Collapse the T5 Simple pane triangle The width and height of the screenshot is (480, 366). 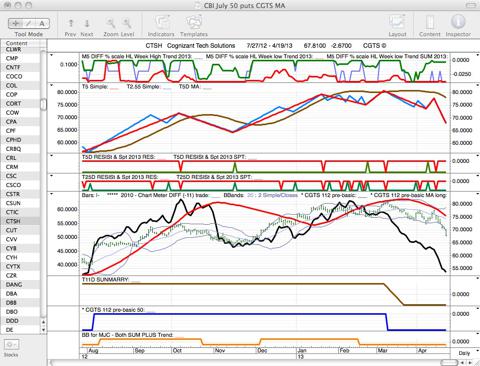coord(51,86)
